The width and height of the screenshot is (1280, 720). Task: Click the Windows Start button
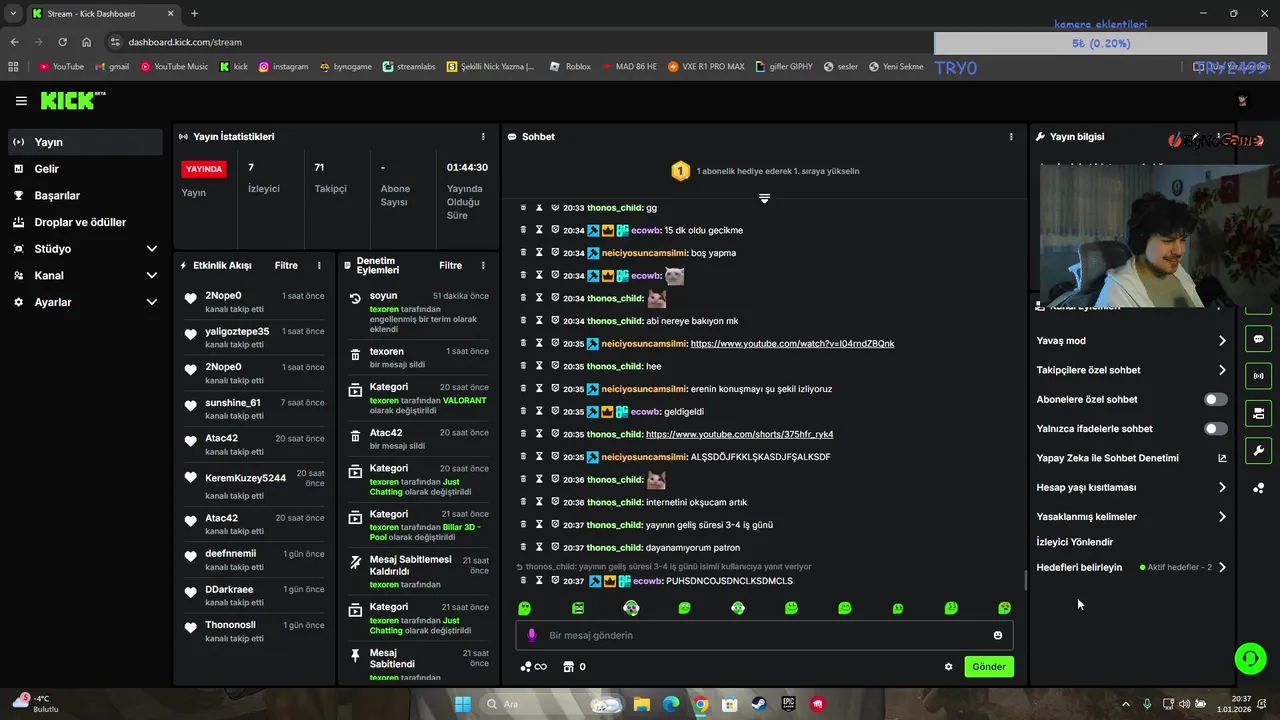pyautogui.click(x=463, y=704)
